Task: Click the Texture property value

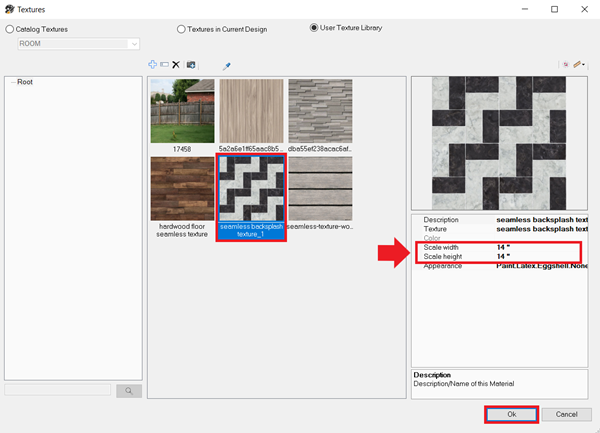Action: 542,229
